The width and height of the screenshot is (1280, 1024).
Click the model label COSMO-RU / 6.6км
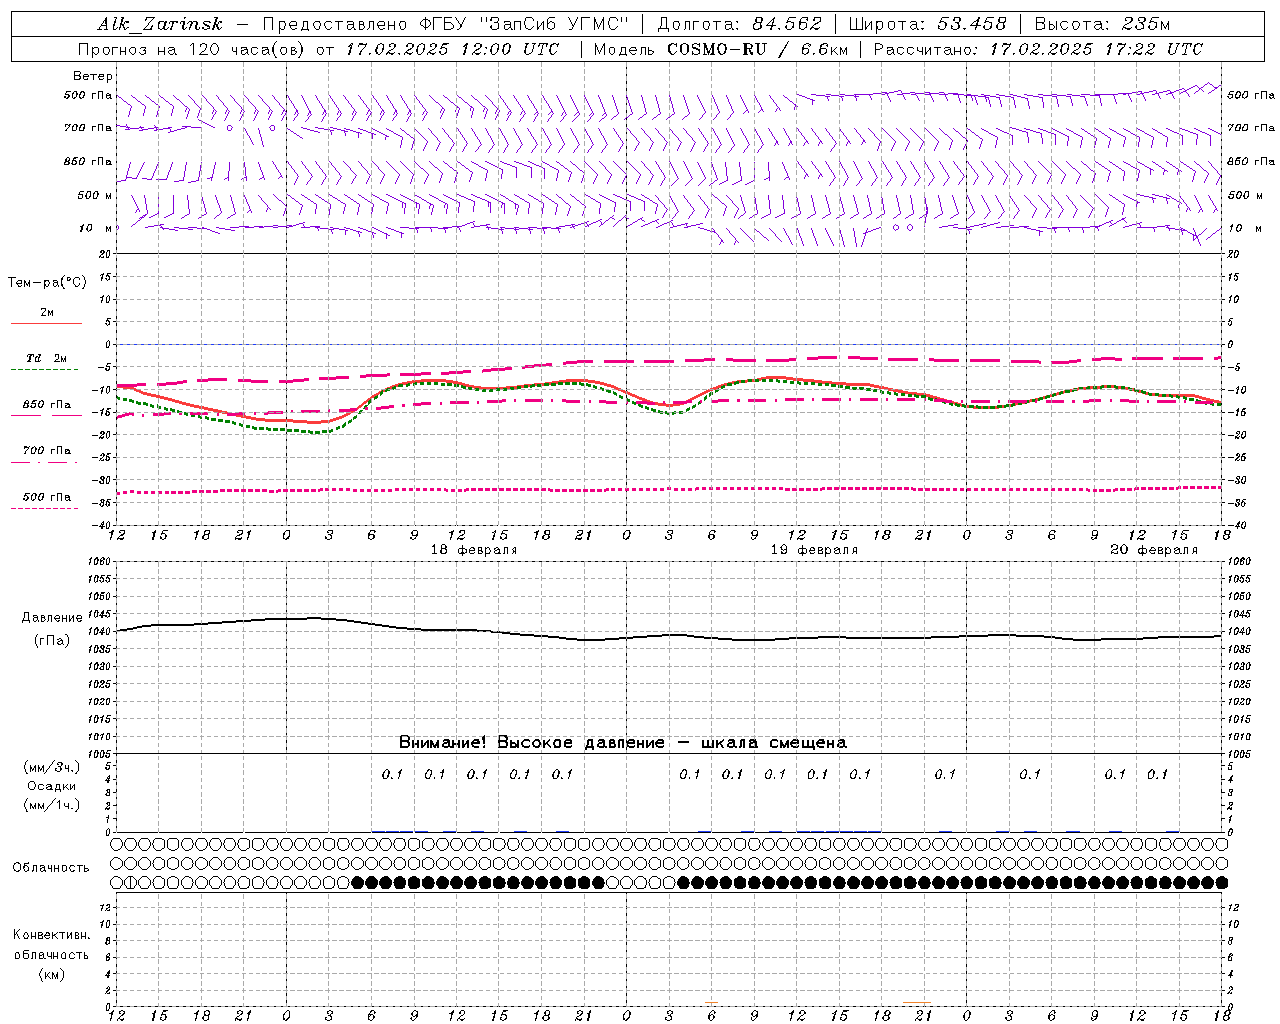757,49
